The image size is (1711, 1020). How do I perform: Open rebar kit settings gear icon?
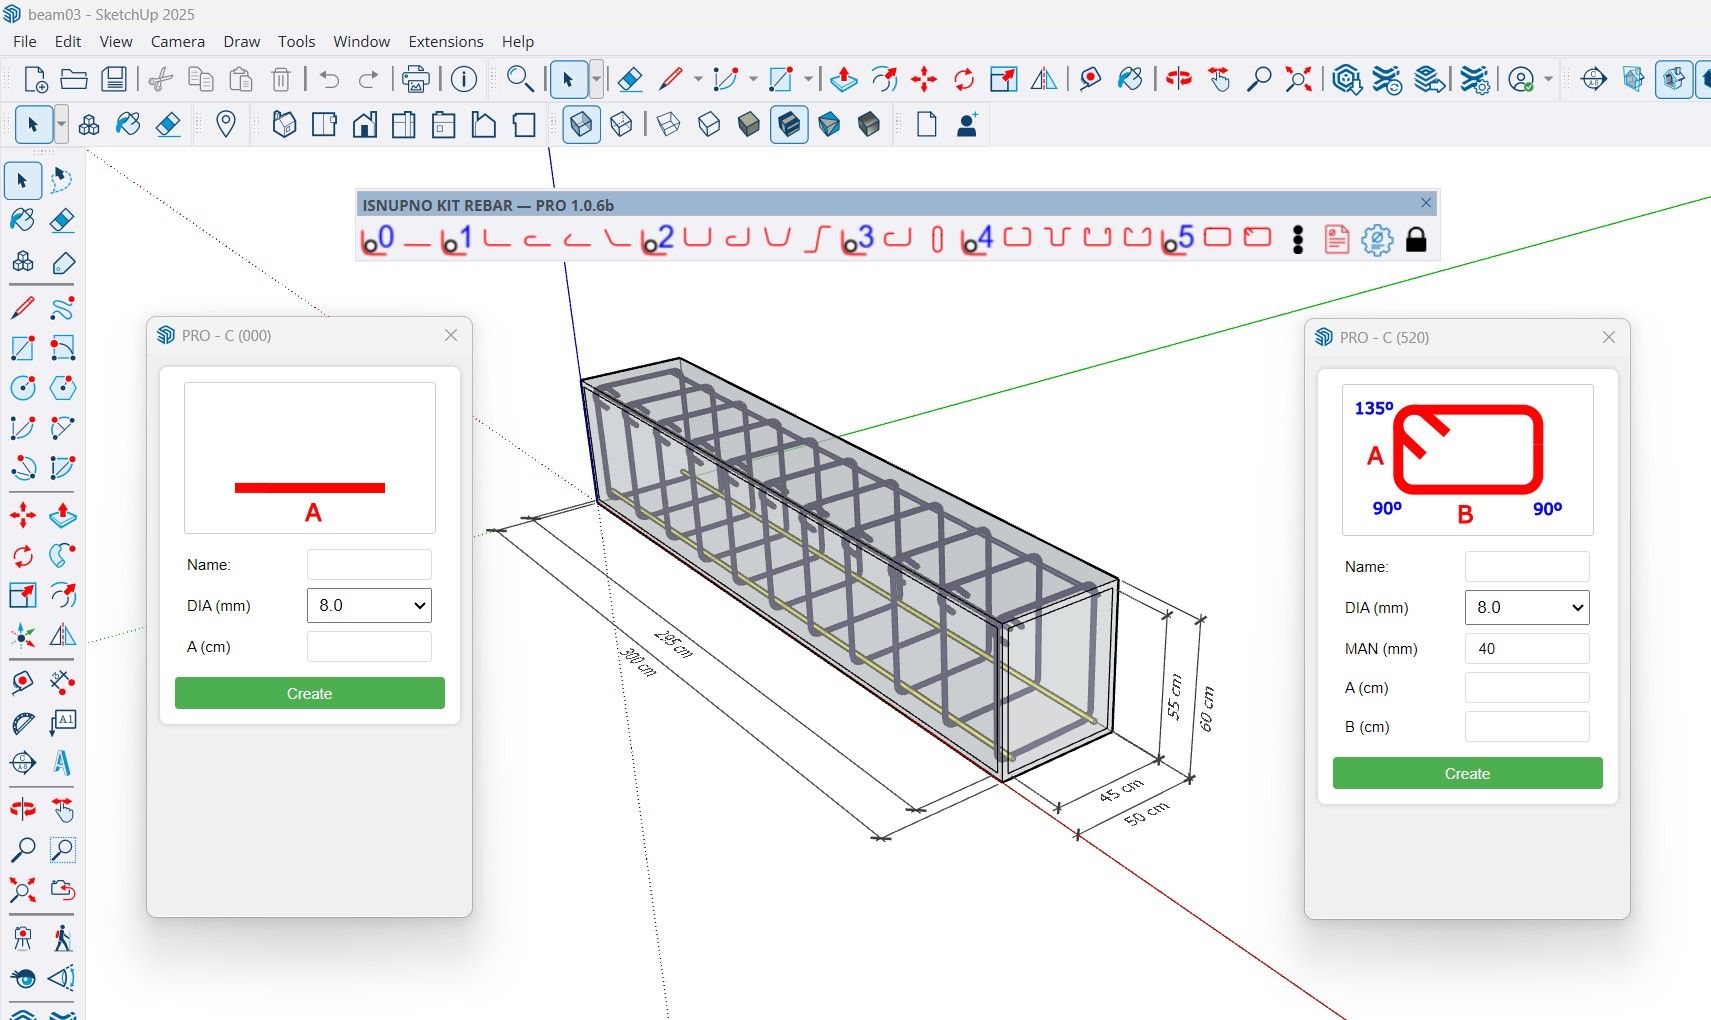tap(1377, 240)
